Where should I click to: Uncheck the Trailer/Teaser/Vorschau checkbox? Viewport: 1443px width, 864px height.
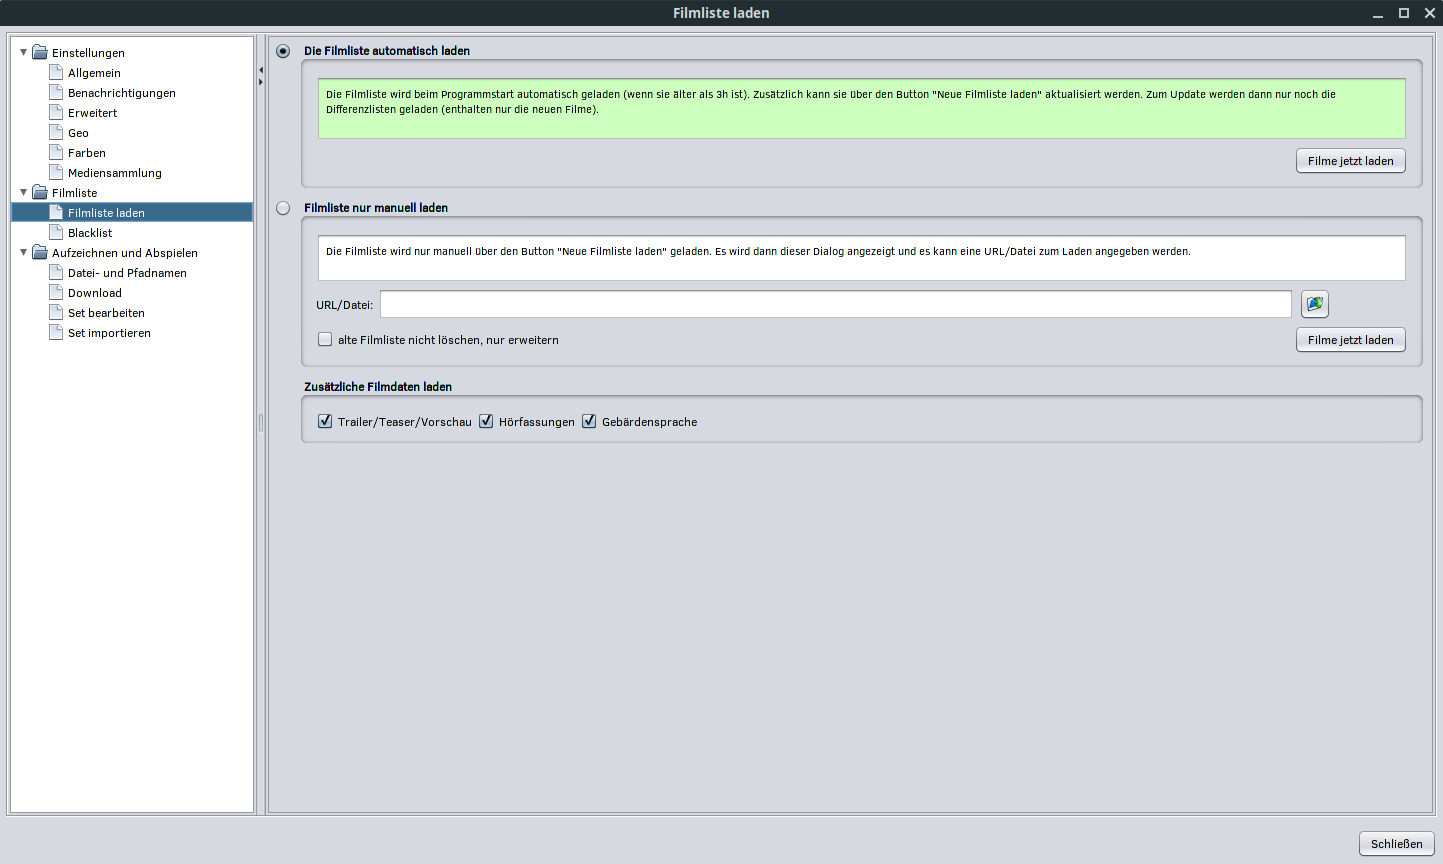tap(325, 422)
